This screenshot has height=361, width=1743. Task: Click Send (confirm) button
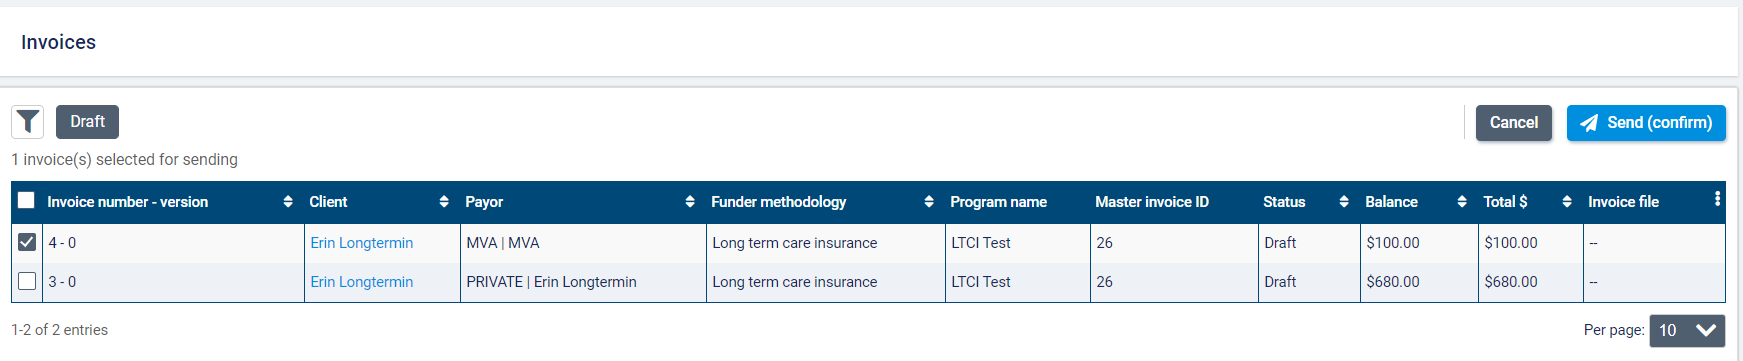[x=1646, y=123]
